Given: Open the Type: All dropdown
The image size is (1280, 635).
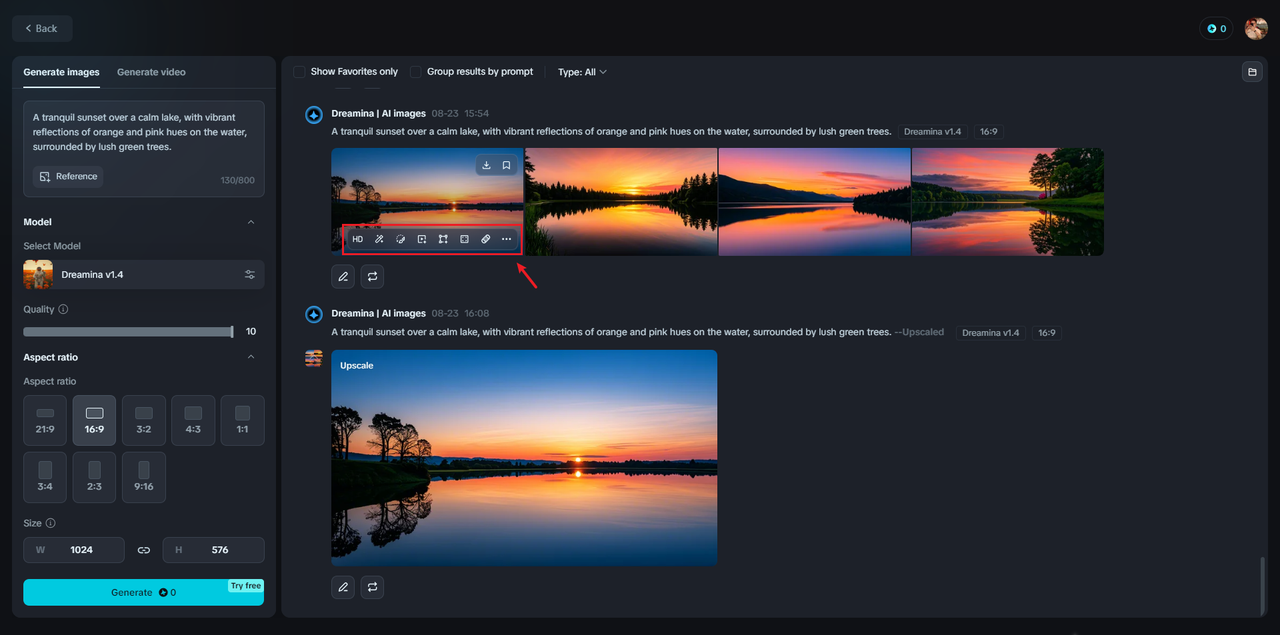Looking at the screenshot, I should [x=582, y=72].
